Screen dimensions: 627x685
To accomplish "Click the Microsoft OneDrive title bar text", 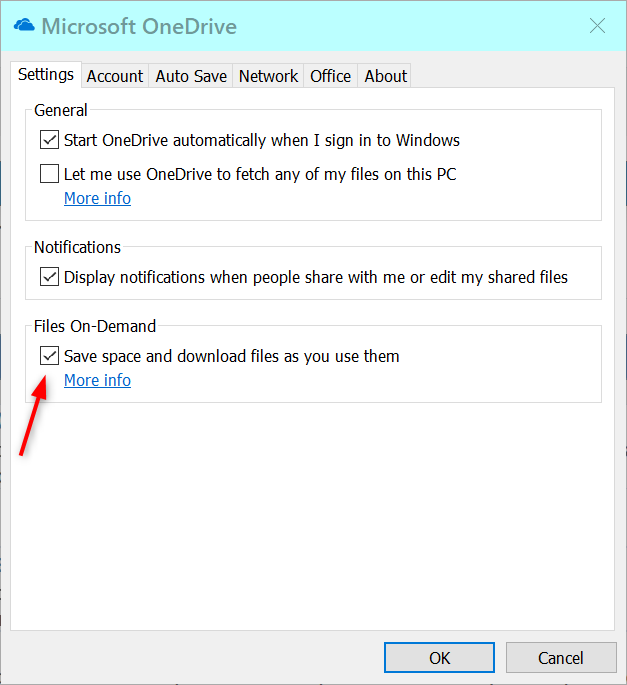I will [139, 26].
